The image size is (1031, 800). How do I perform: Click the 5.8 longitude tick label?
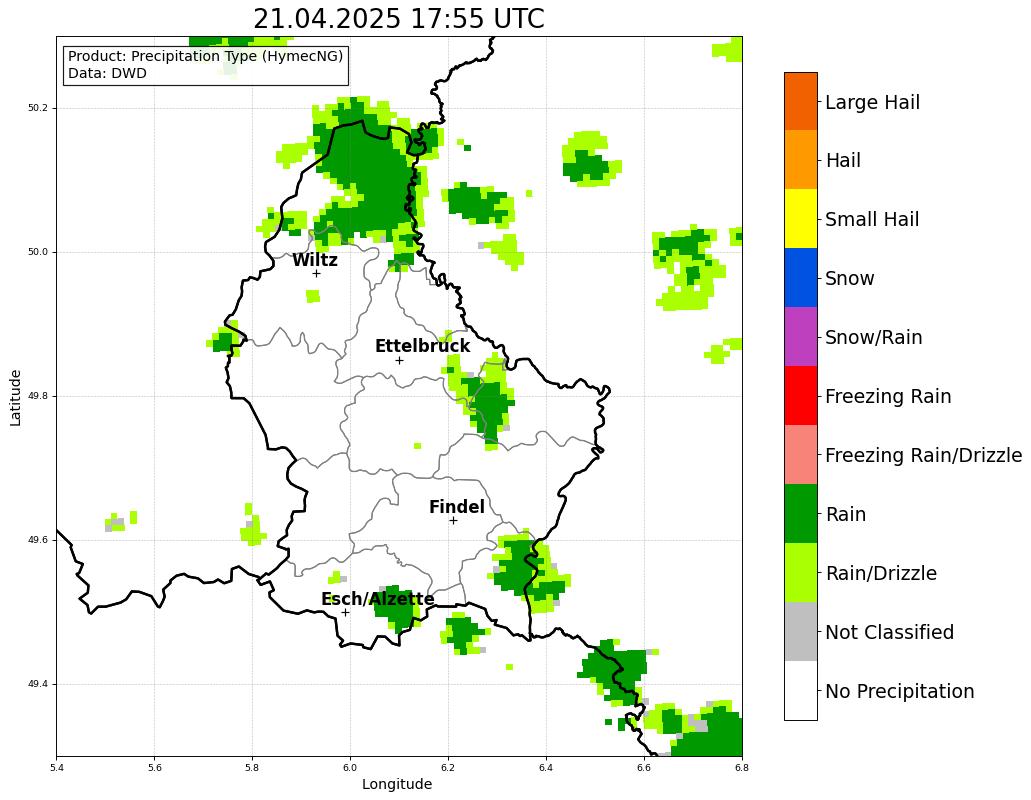(x=252, y=767)
